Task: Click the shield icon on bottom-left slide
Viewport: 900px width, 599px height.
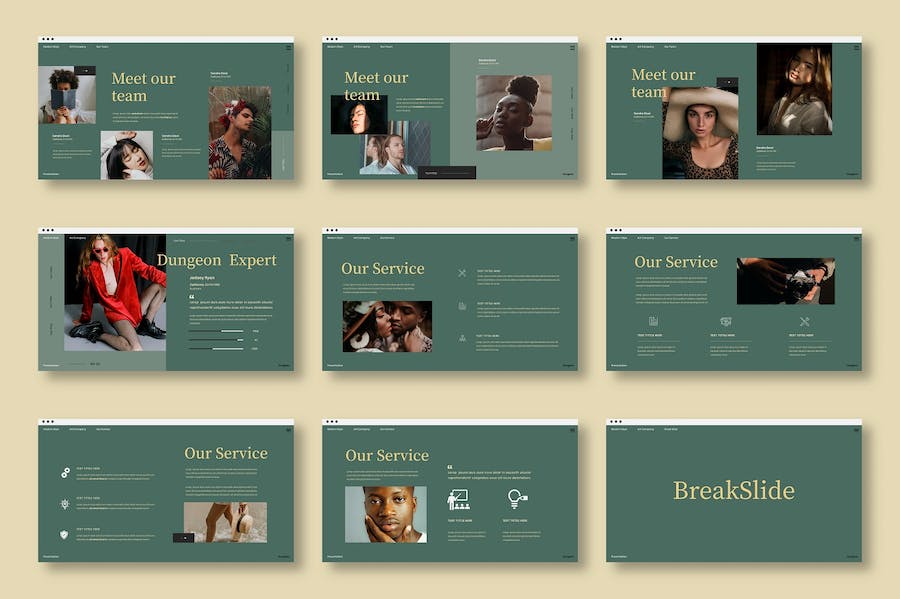Action: 65,534
